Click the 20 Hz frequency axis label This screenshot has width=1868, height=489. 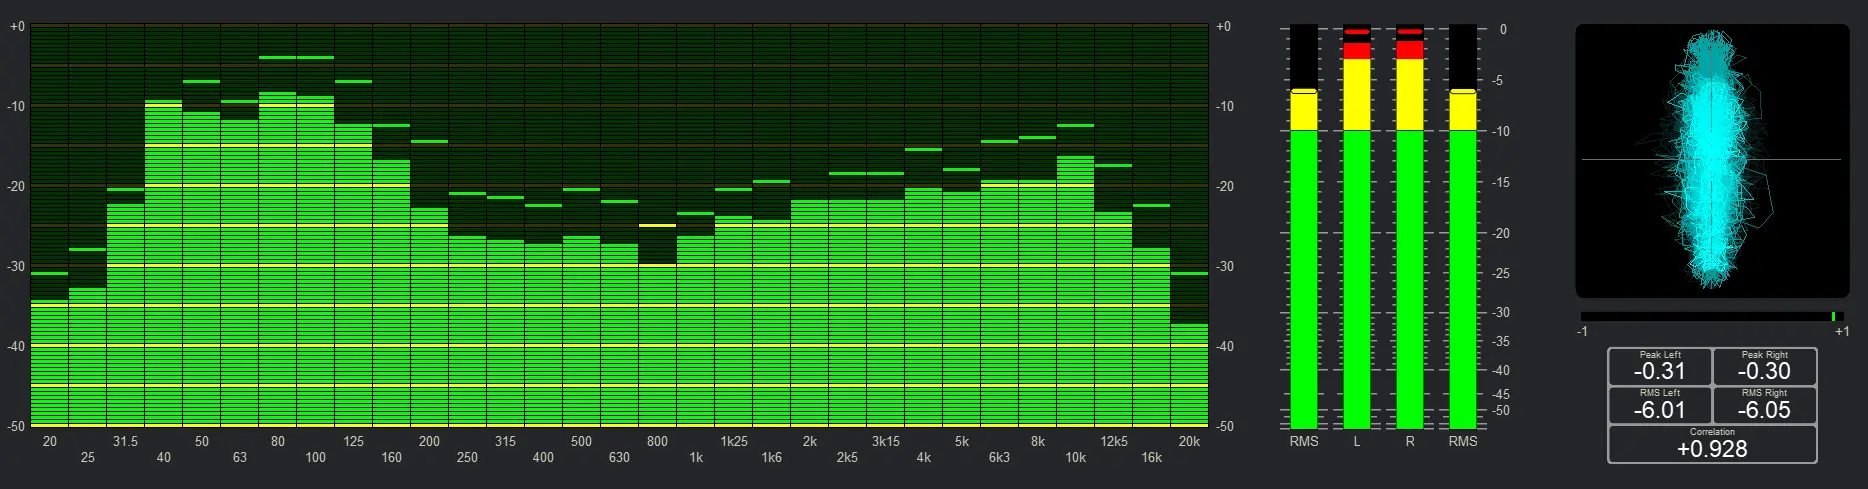point(50,441)
